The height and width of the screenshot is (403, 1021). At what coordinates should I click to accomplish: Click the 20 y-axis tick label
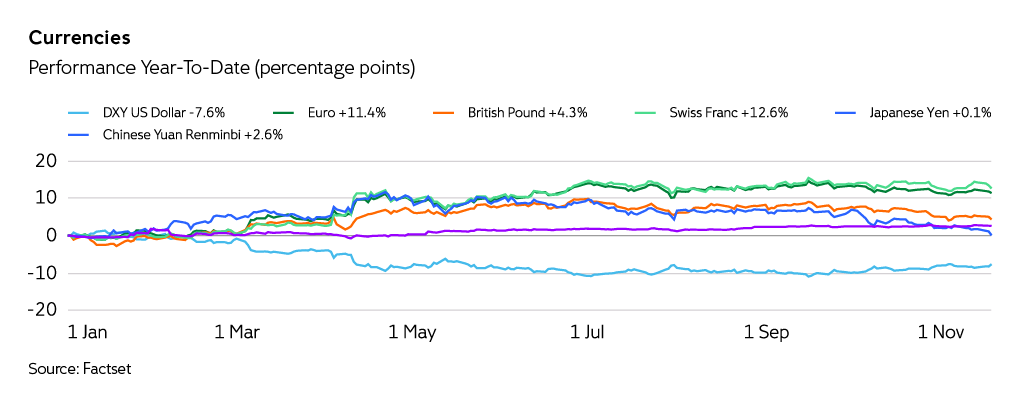click(x=46, y=161)
